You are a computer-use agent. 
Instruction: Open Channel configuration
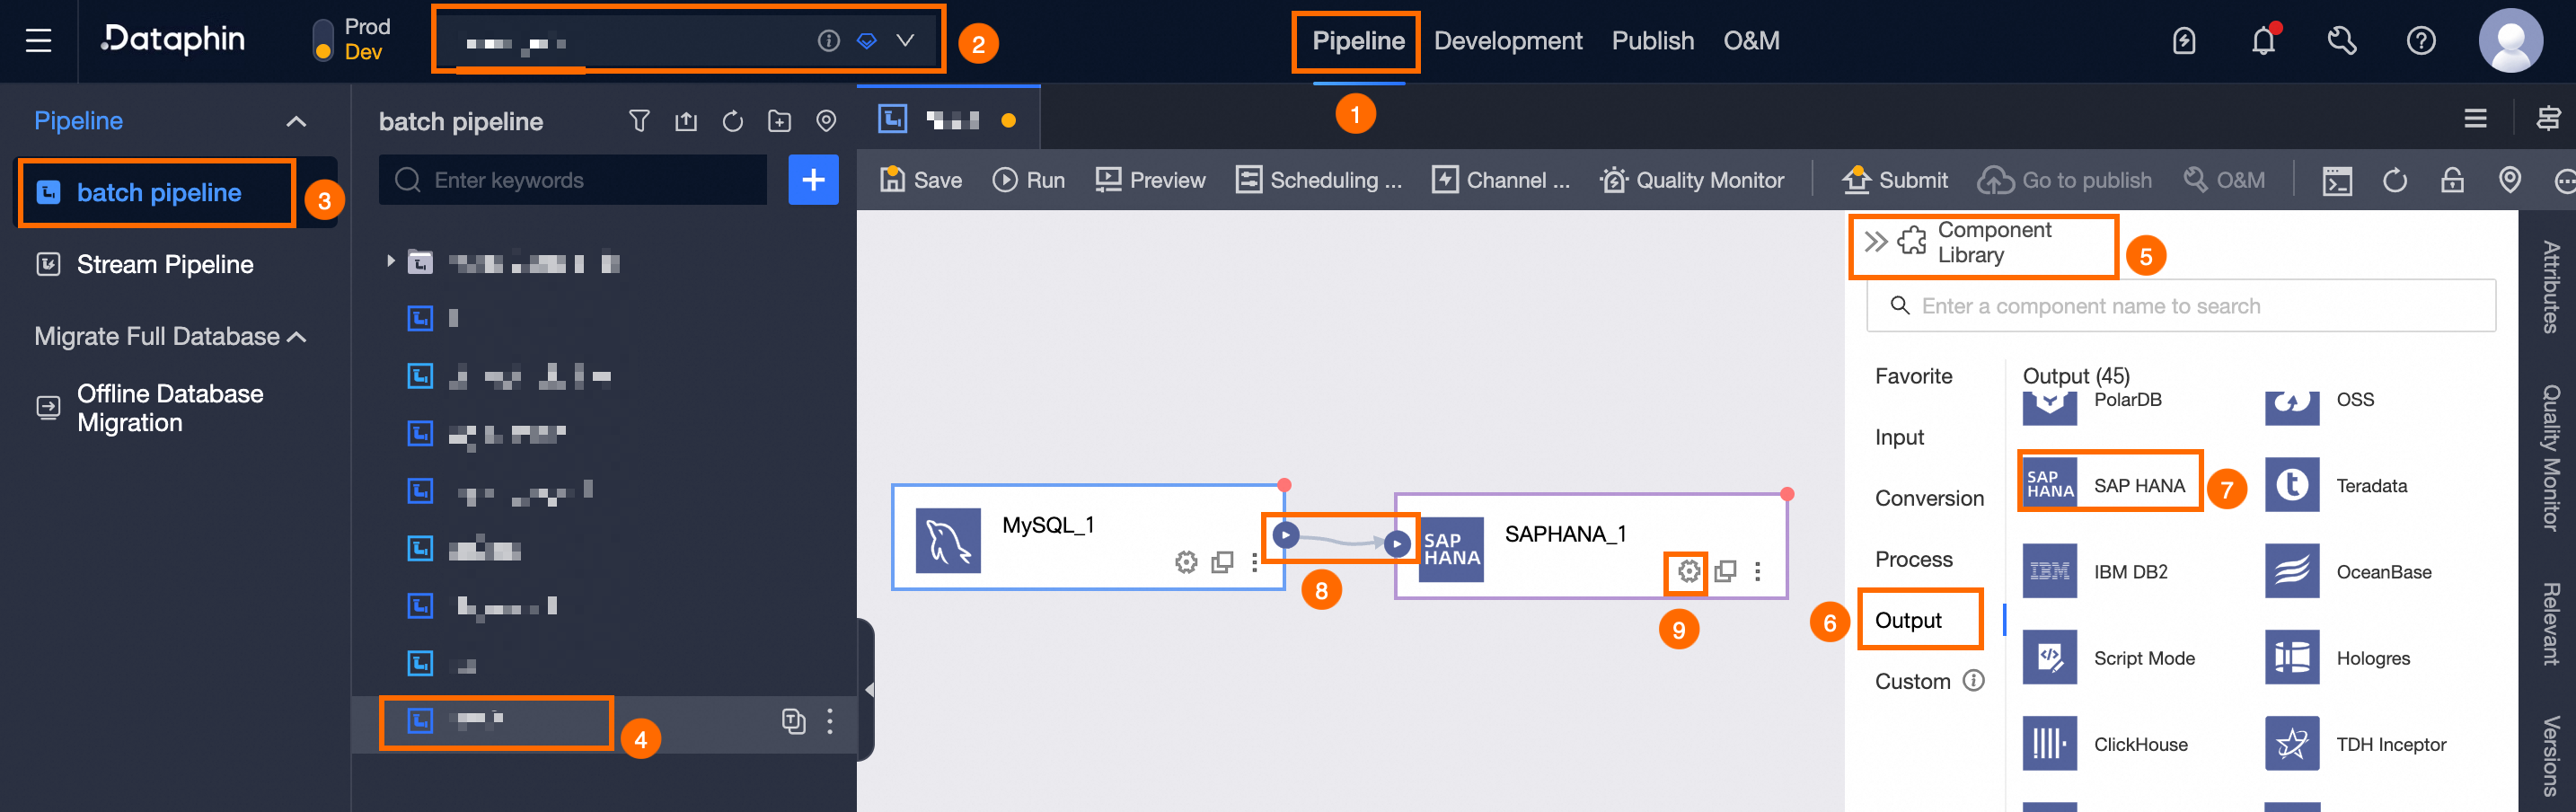1501,180
